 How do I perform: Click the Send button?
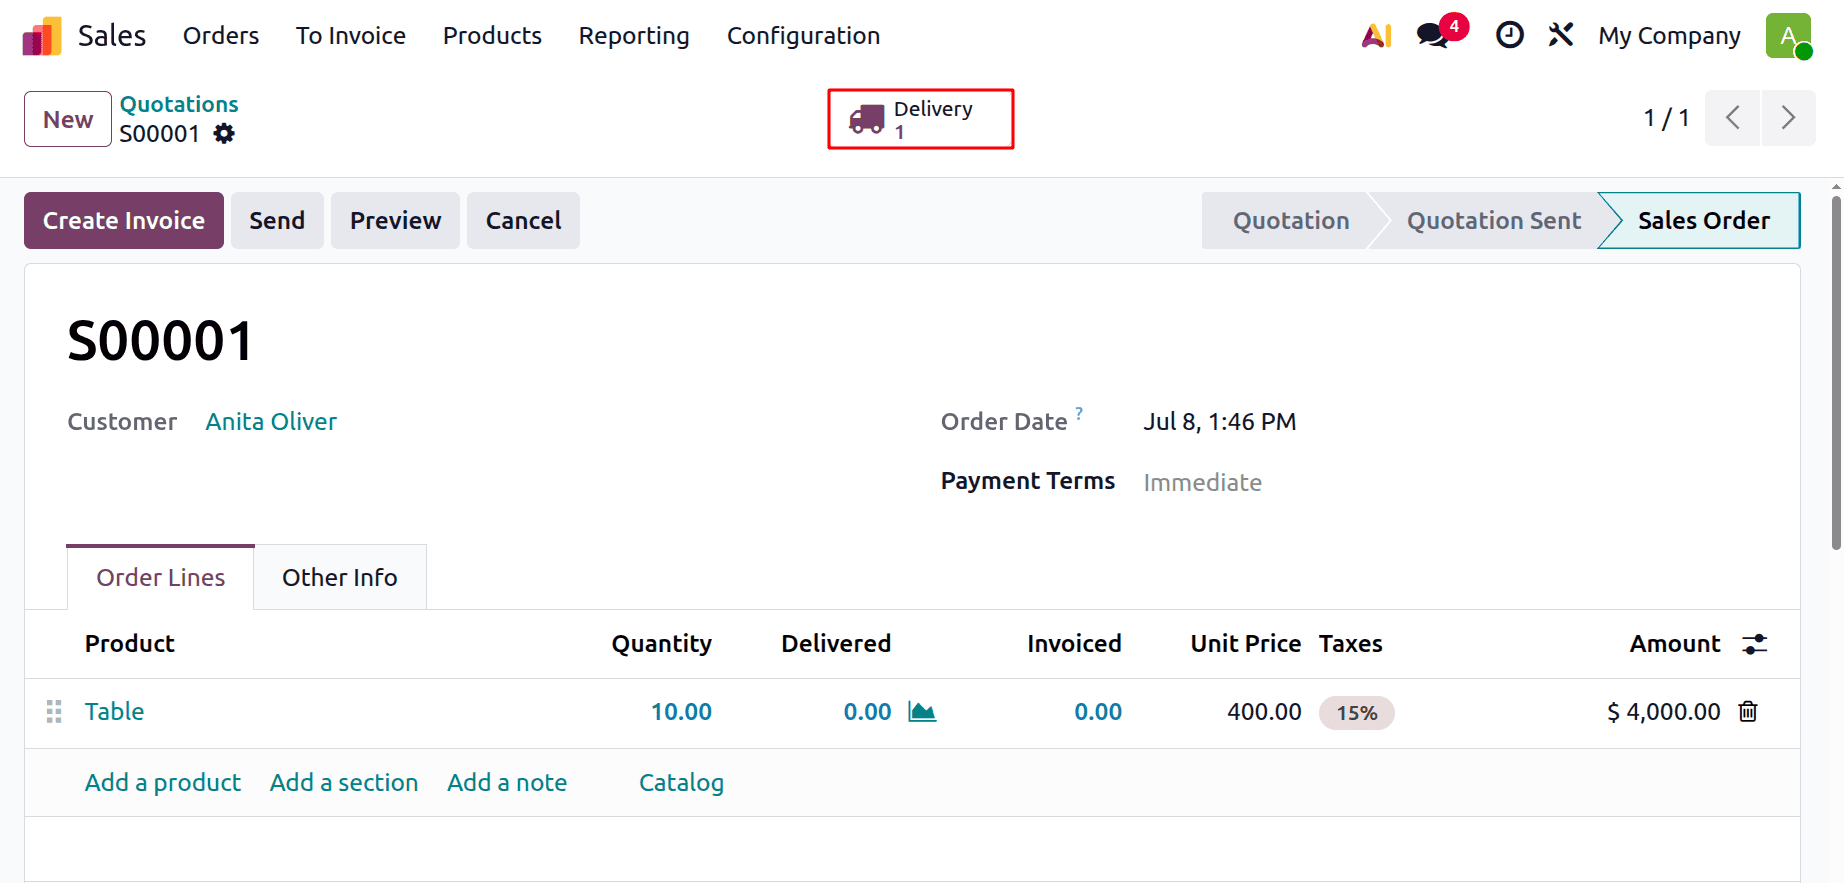coord(277,220)
